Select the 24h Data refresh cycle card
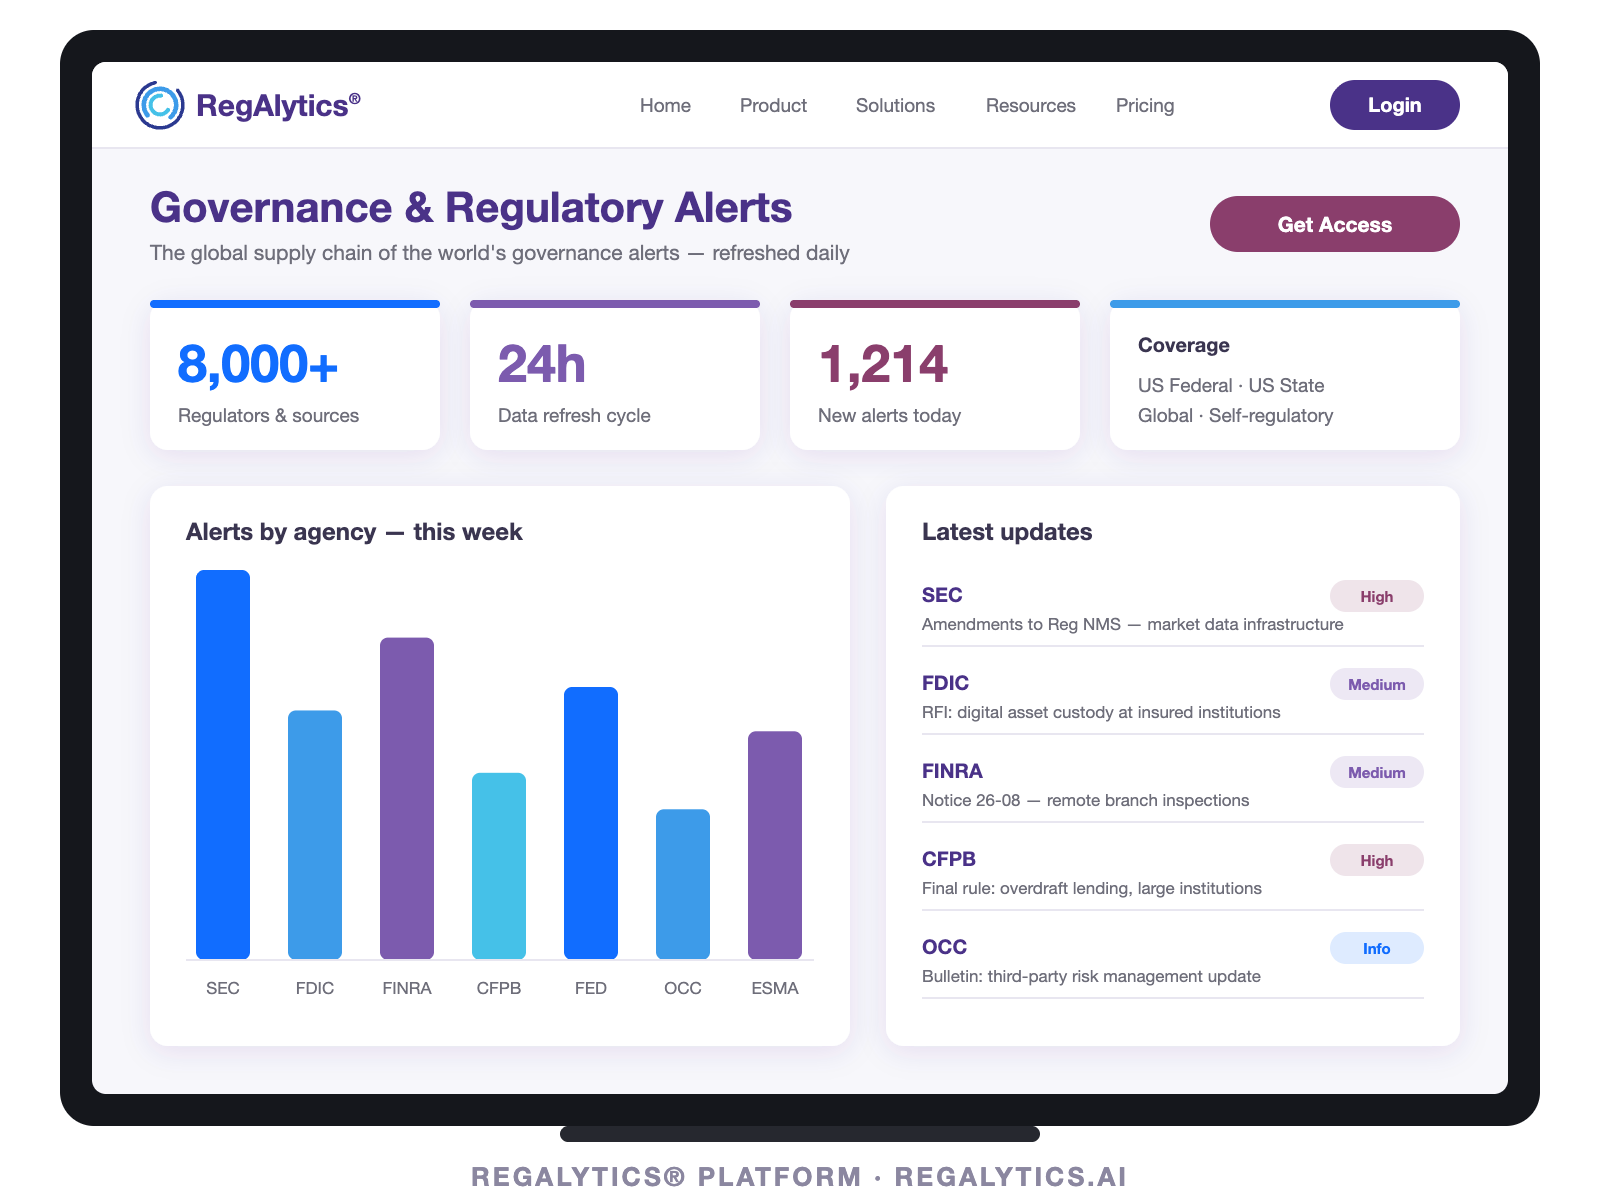The height and width of the screenshot is (1200, 1600). pos(615,375)
